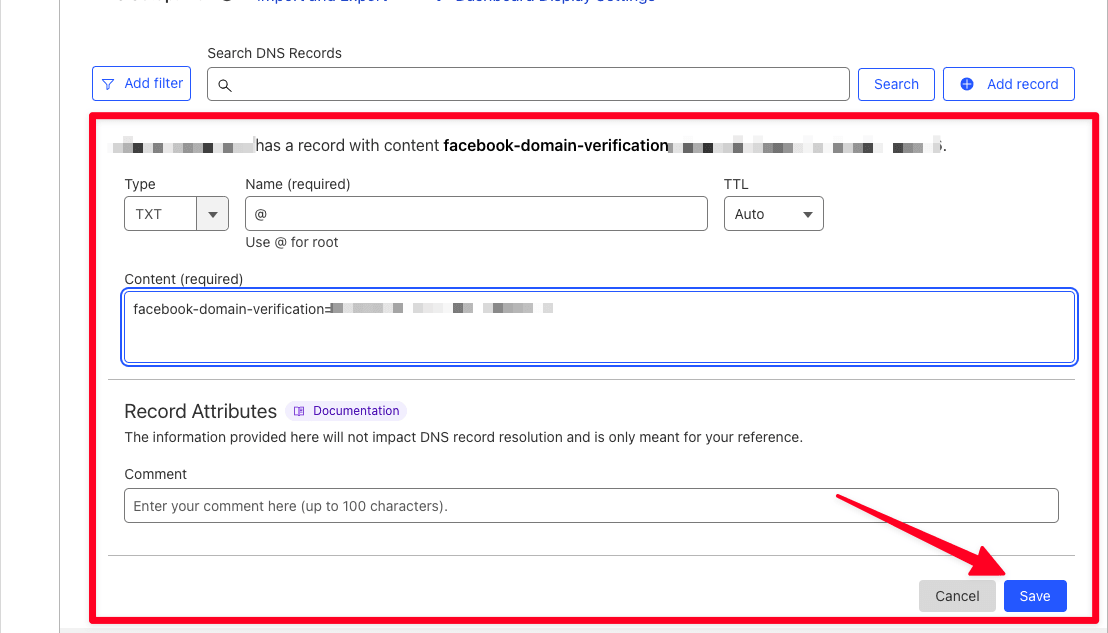This screenshot has height=633, width=1108.
Task: Cancel the DNS record edit
Action: (957, 596)
